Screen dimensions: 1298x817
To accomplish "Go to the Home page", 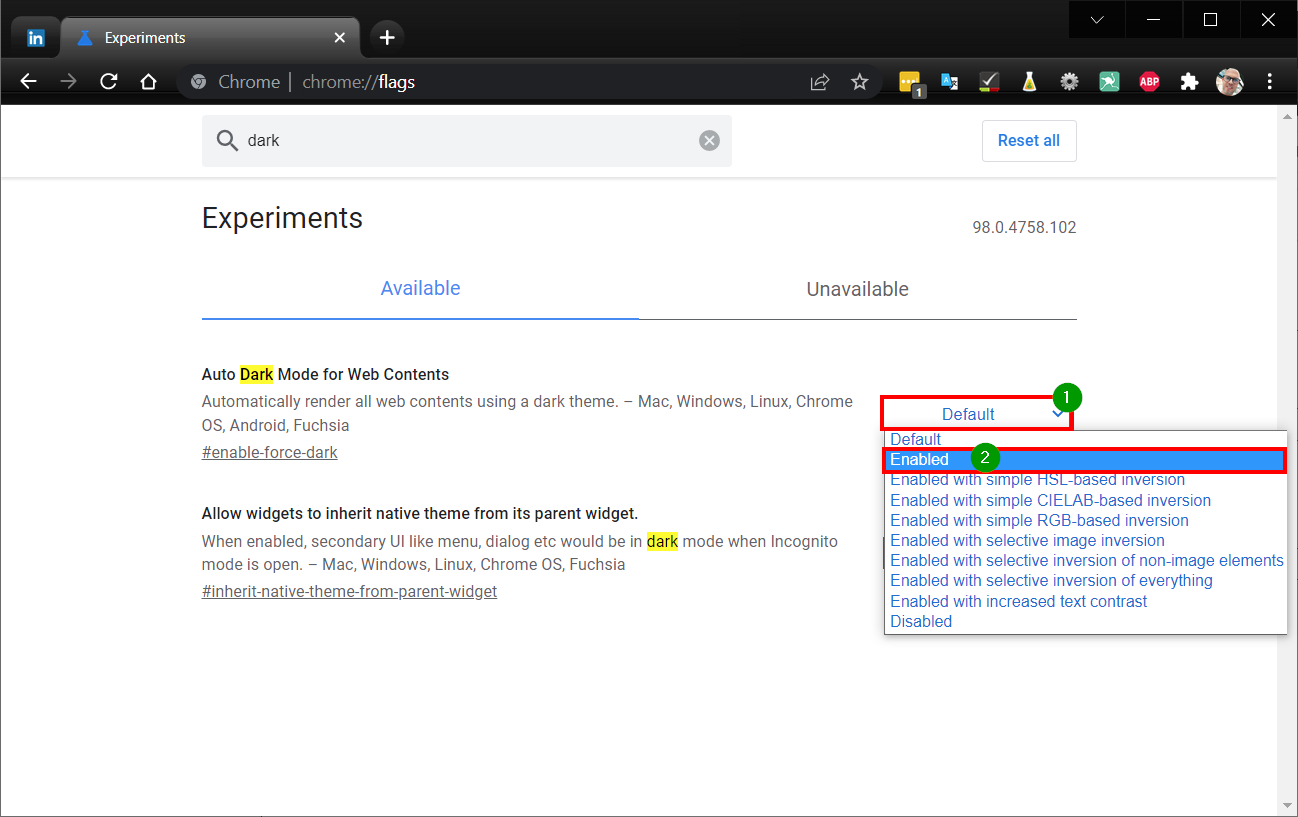I will [x=148, y=82].
